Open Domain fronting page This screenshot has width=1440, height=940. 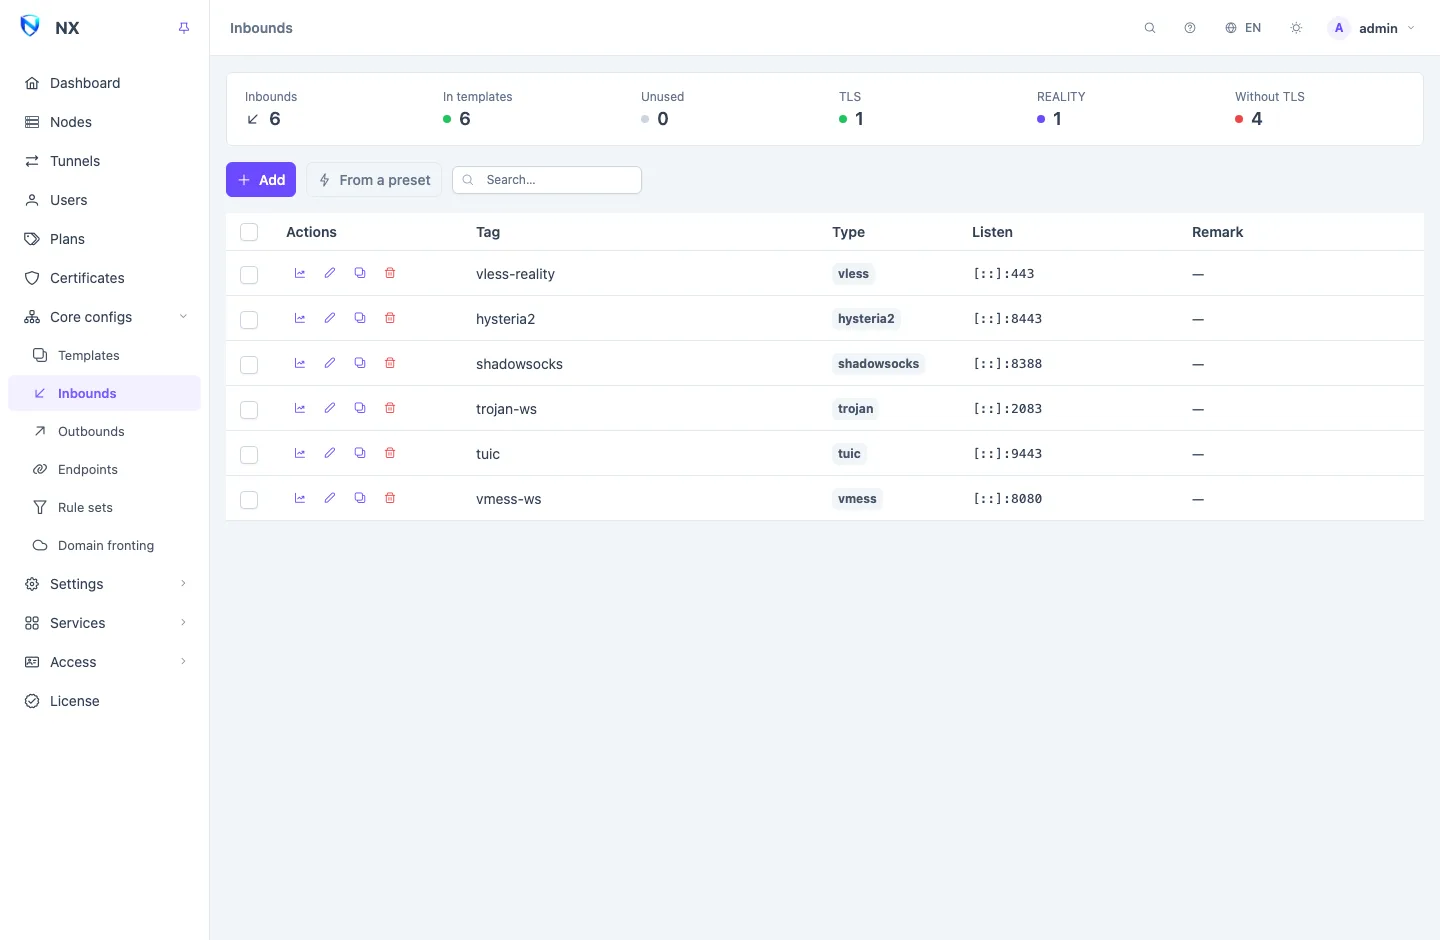(x=105, y=545)
